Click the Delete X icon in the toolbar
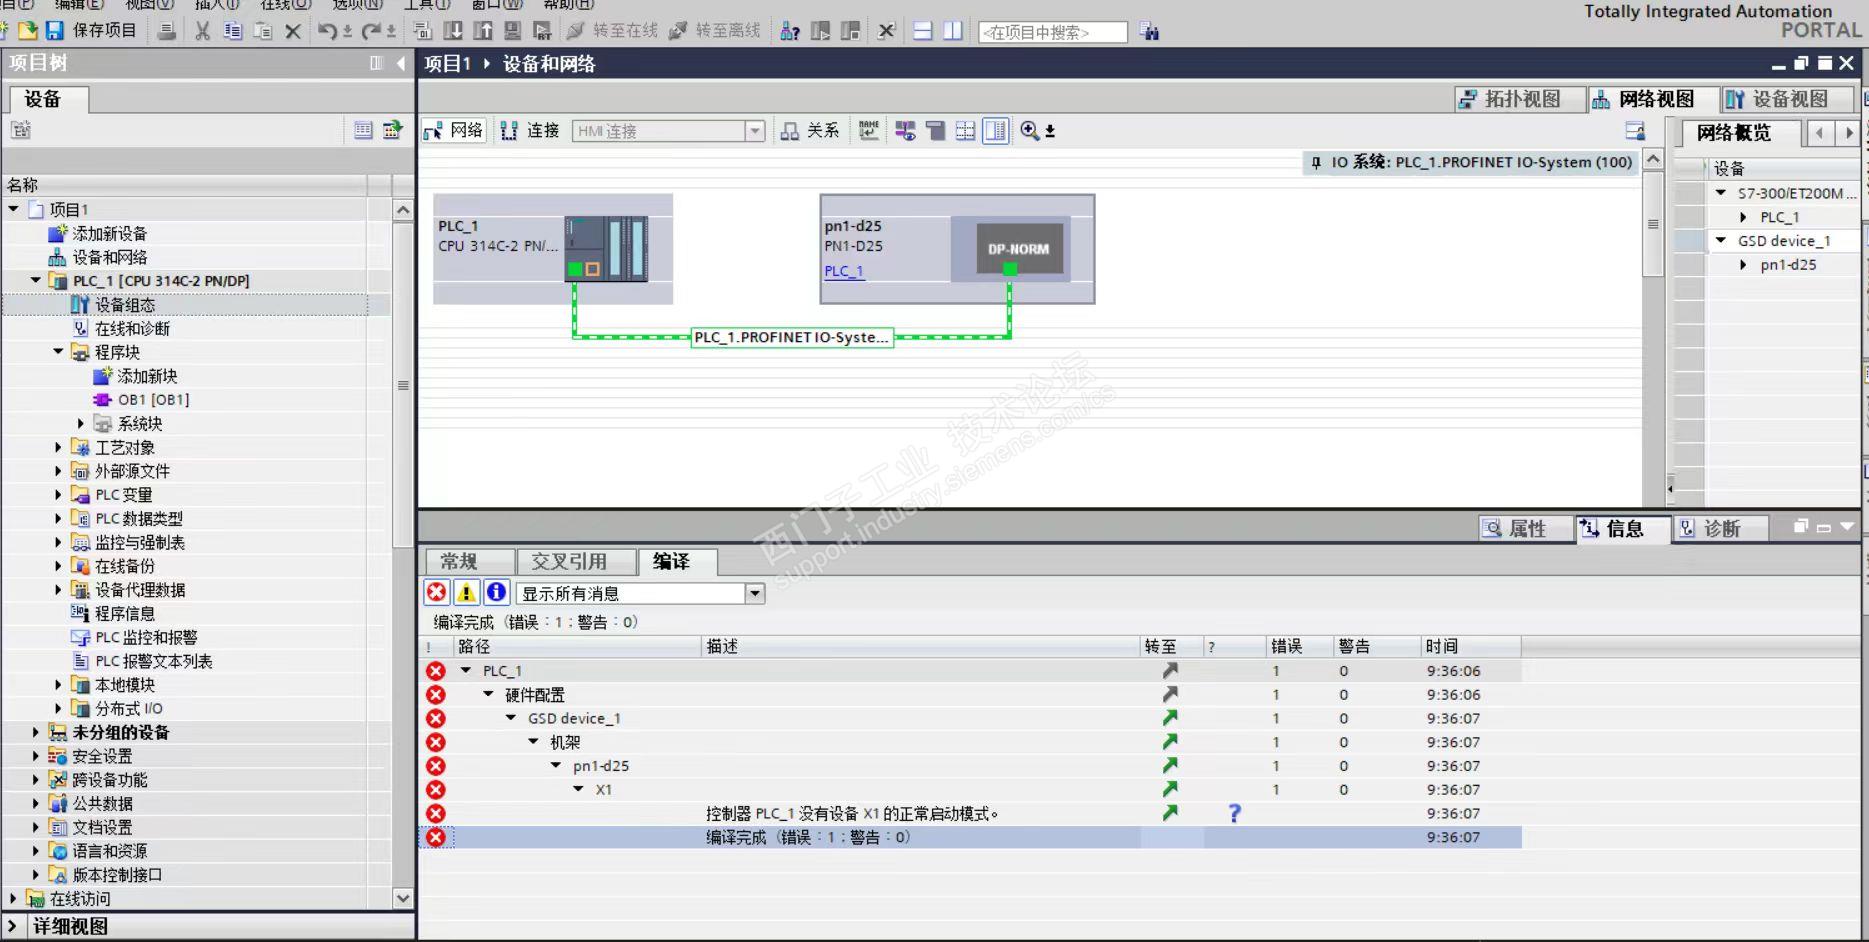 293,31
